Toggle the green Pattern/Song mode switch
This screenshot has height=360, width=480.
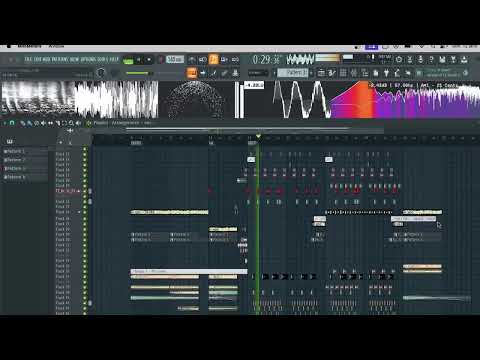[128, 60]
